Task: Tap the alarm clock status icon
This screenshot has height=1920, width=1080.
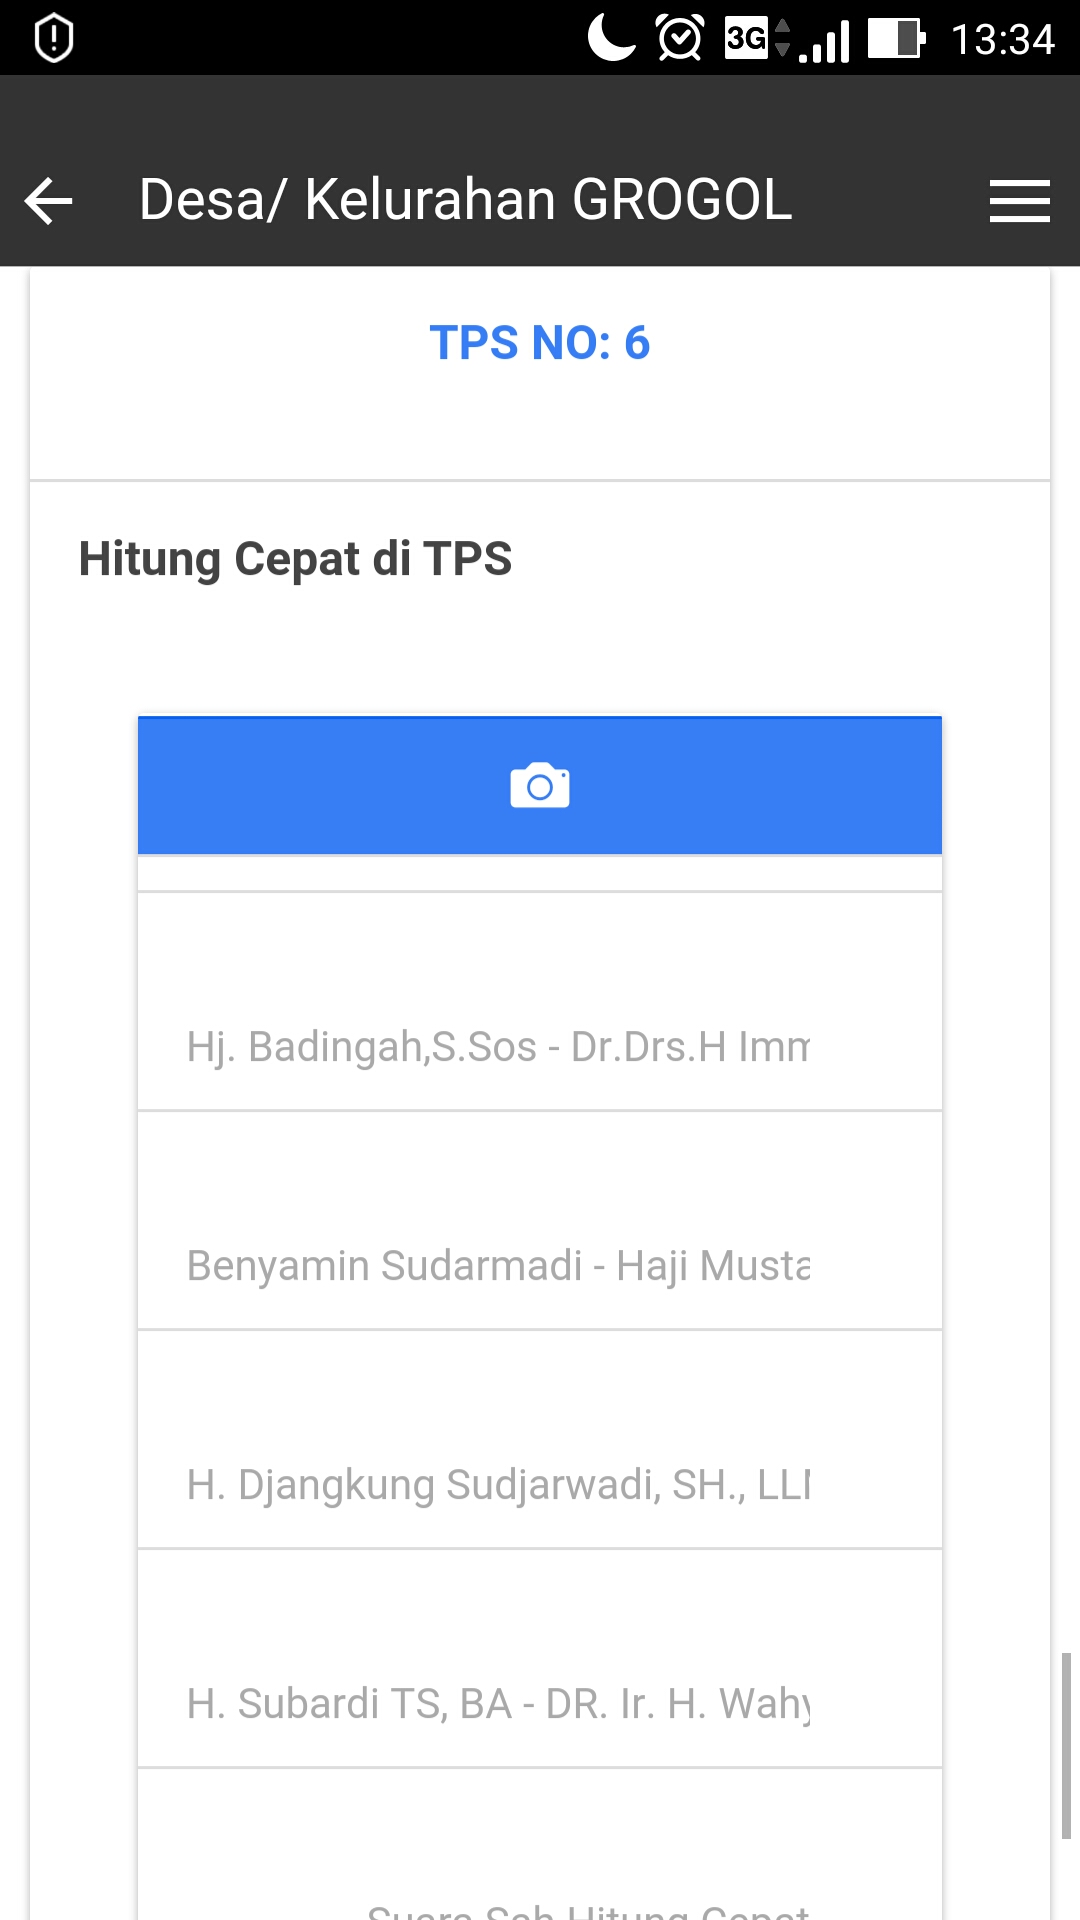Action: (680, 39)
